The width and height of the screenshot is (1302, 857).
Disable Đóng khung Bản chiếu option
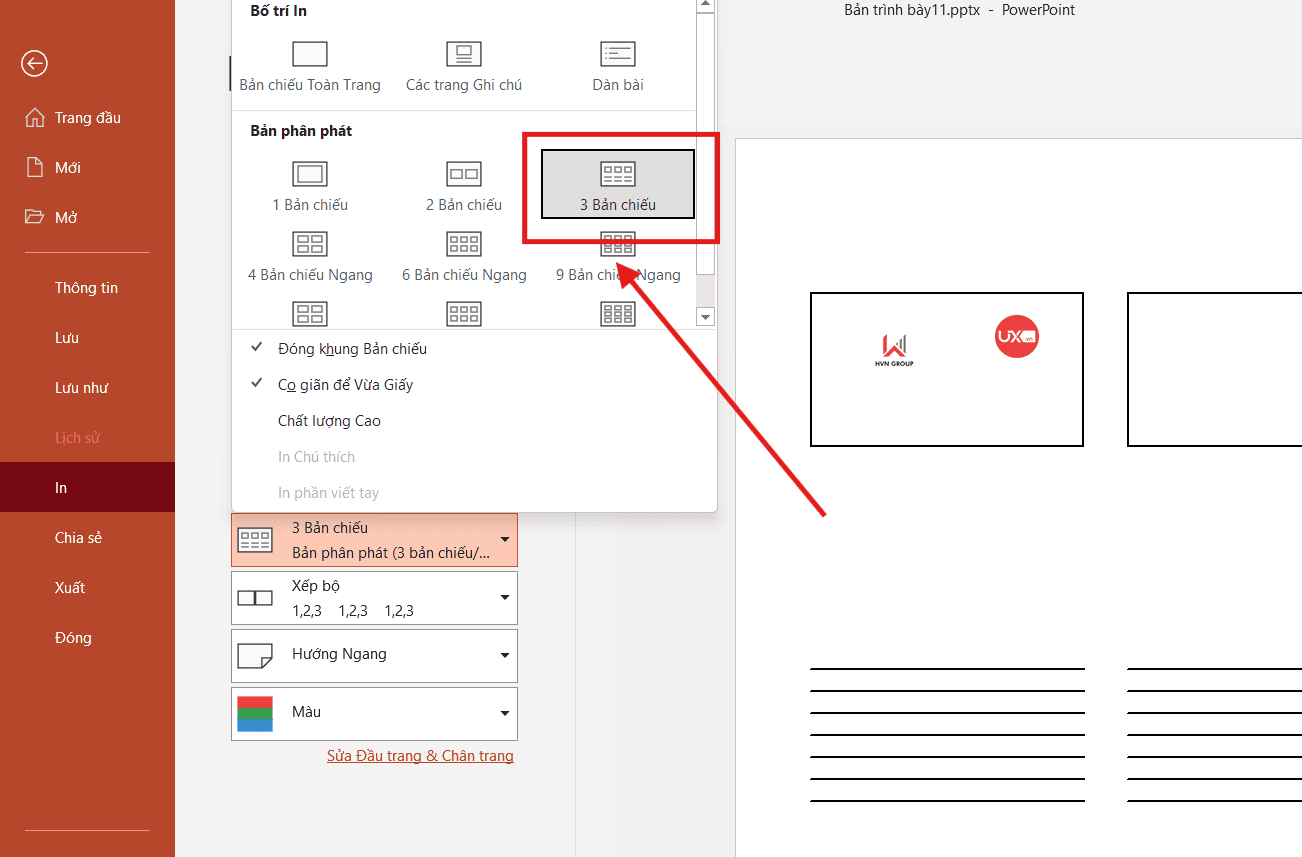coord(352,348)
